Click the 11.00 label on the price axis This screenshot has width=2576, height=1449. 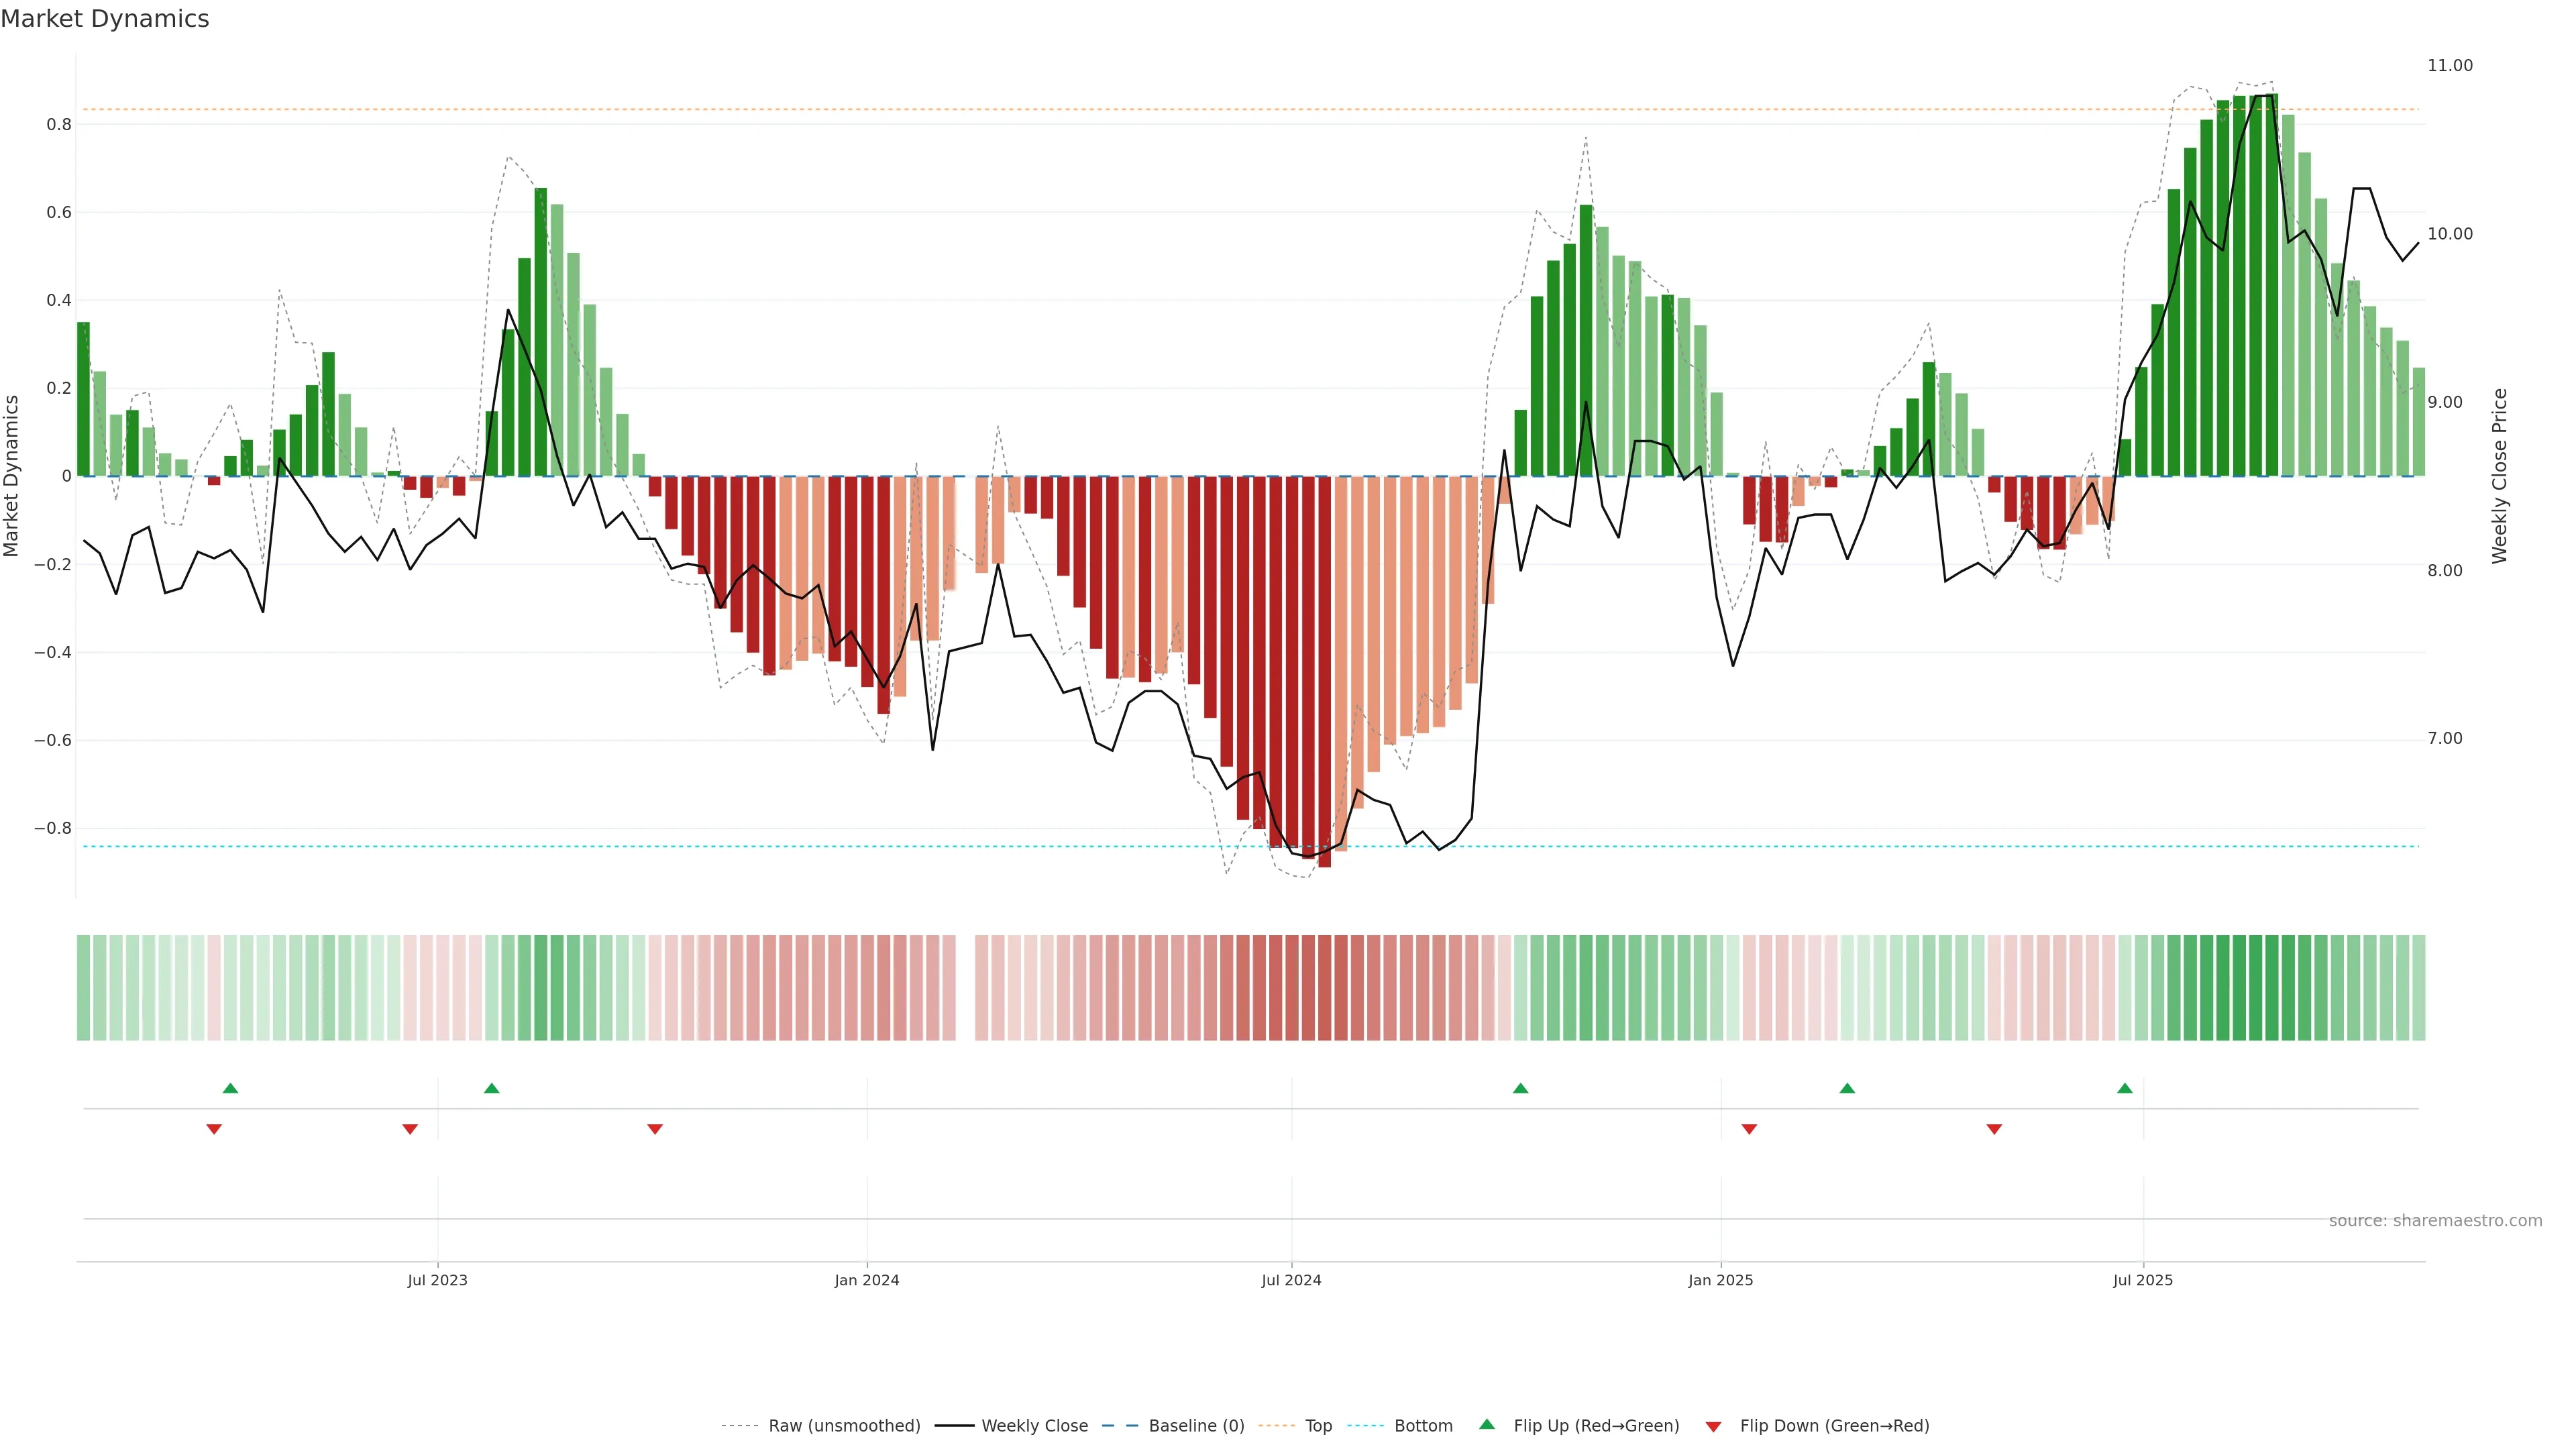point(2449,66)
